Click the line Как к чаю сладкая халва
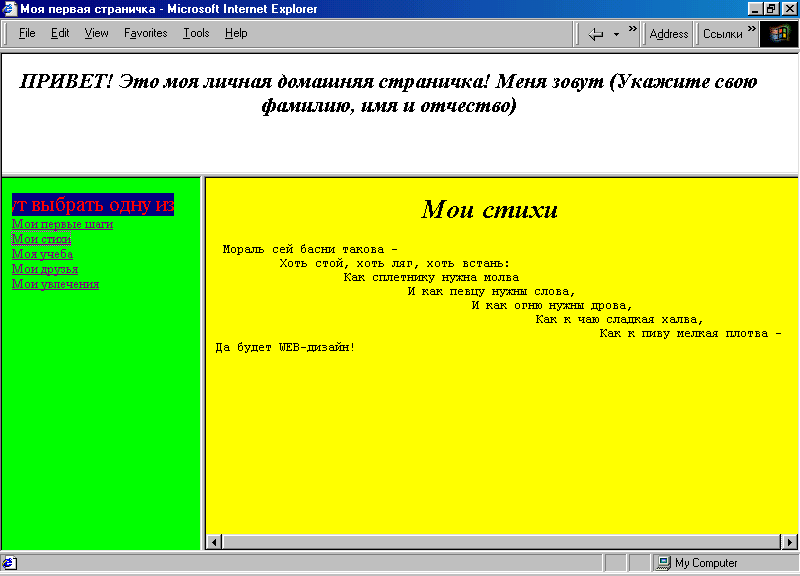 point(619,319)
